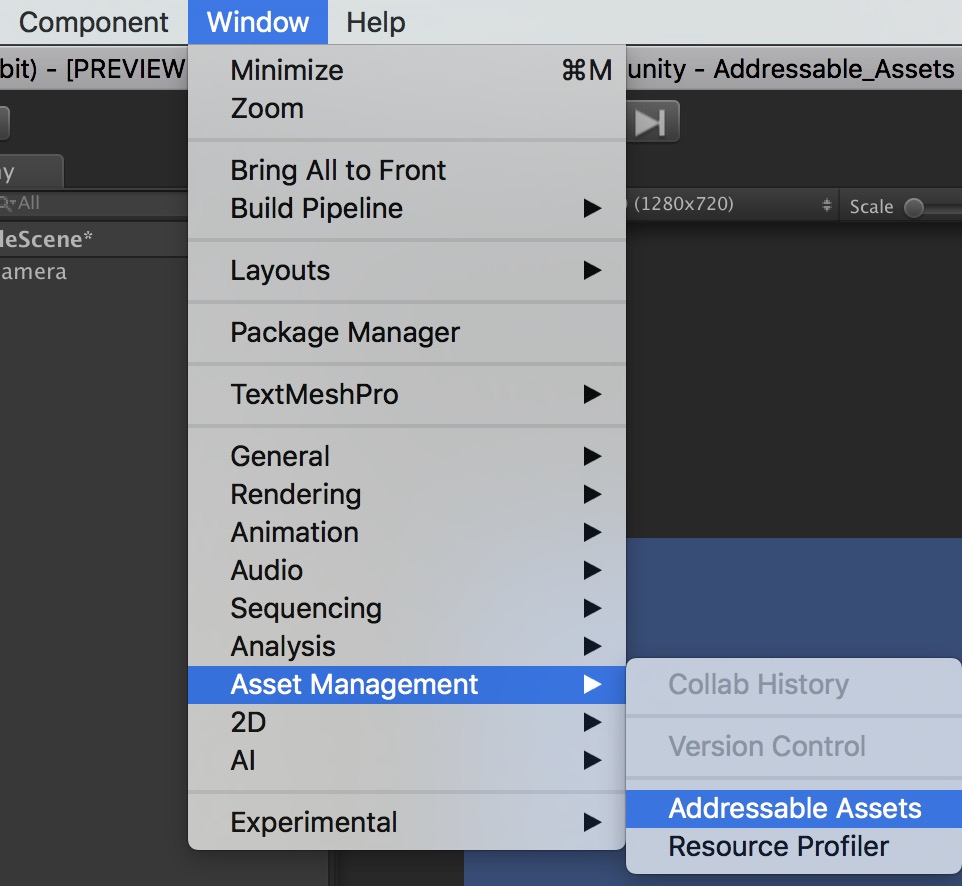Open the Component menu in menu bar
962x886 pixels.
(x=94, y=22)
